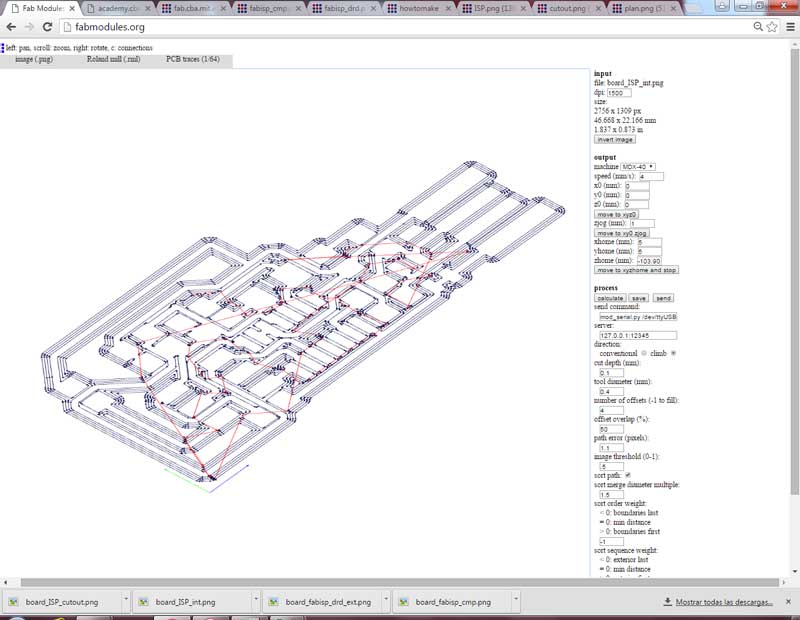Click the tool diameter (mm) field
The image size is (800, 620).
(x=611, y=391)
